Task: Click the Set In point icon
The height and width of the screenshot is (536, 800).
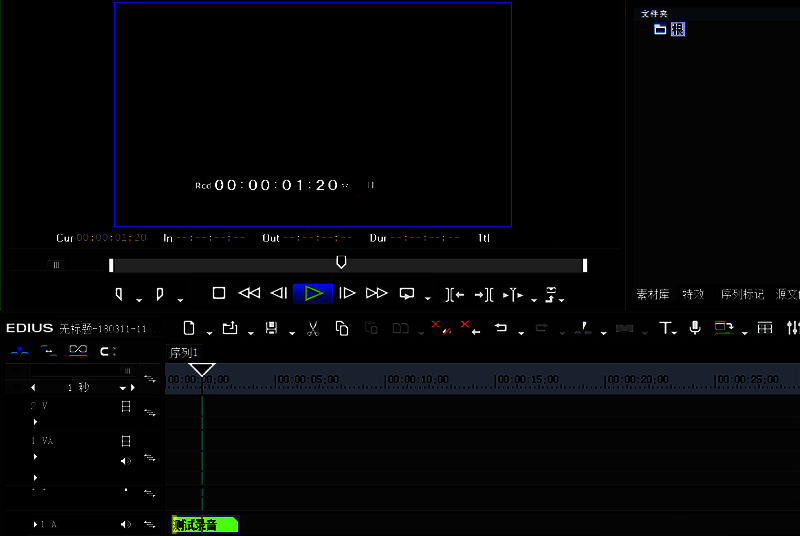Action: [119, 294]
